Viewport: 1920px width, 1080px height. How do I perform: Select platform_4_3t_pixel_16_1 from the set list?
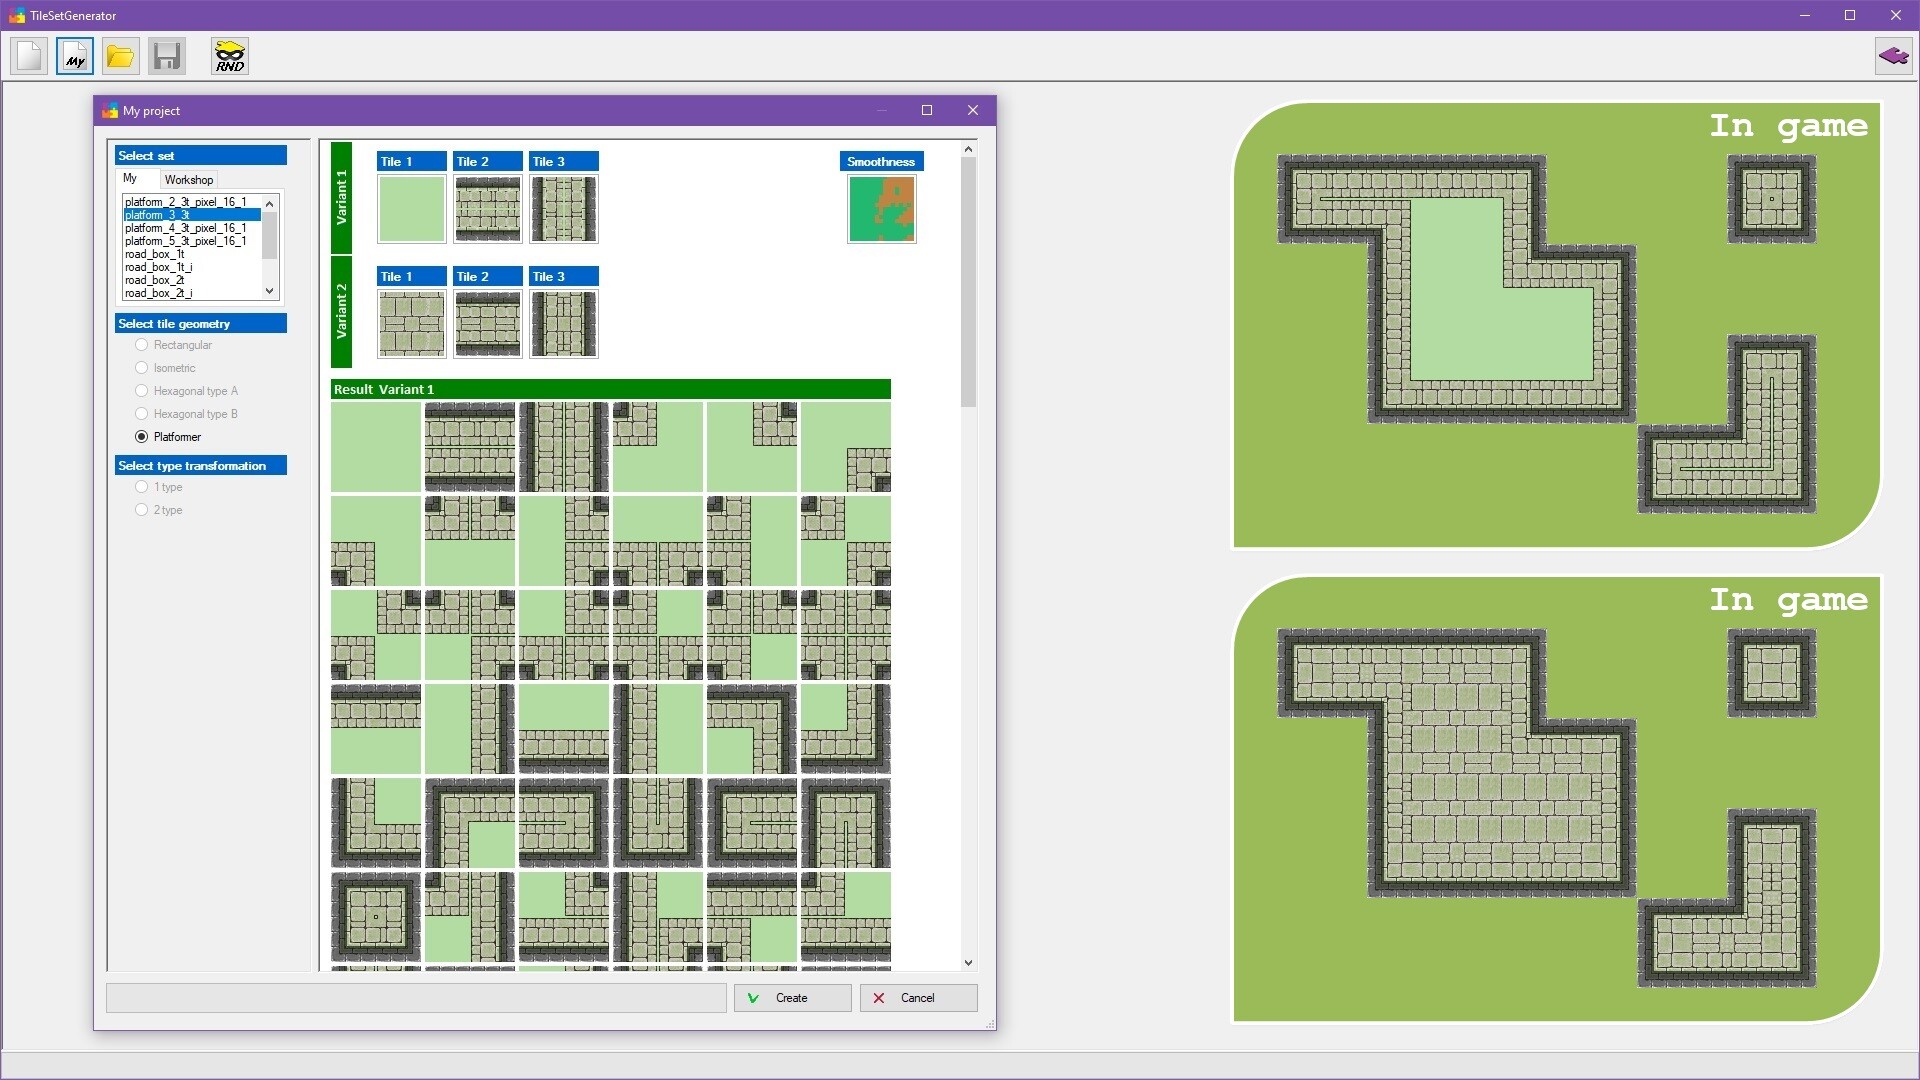pos(183,228)
